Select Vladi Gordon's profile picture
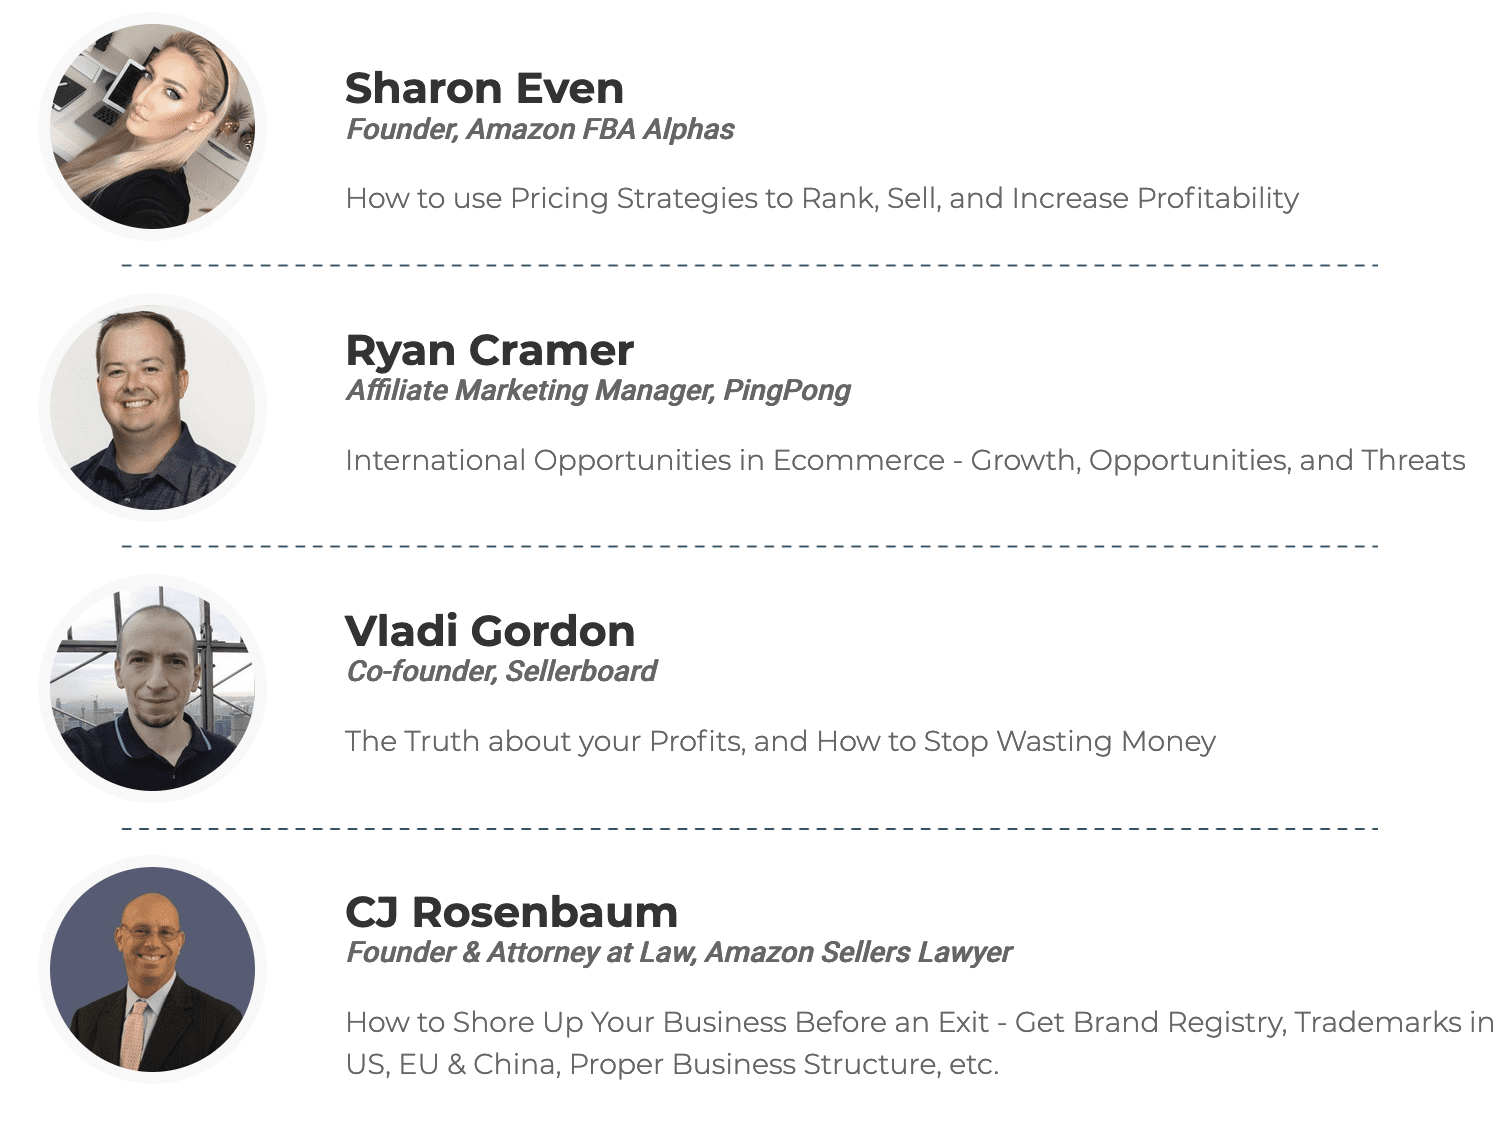 coord(152,689)
